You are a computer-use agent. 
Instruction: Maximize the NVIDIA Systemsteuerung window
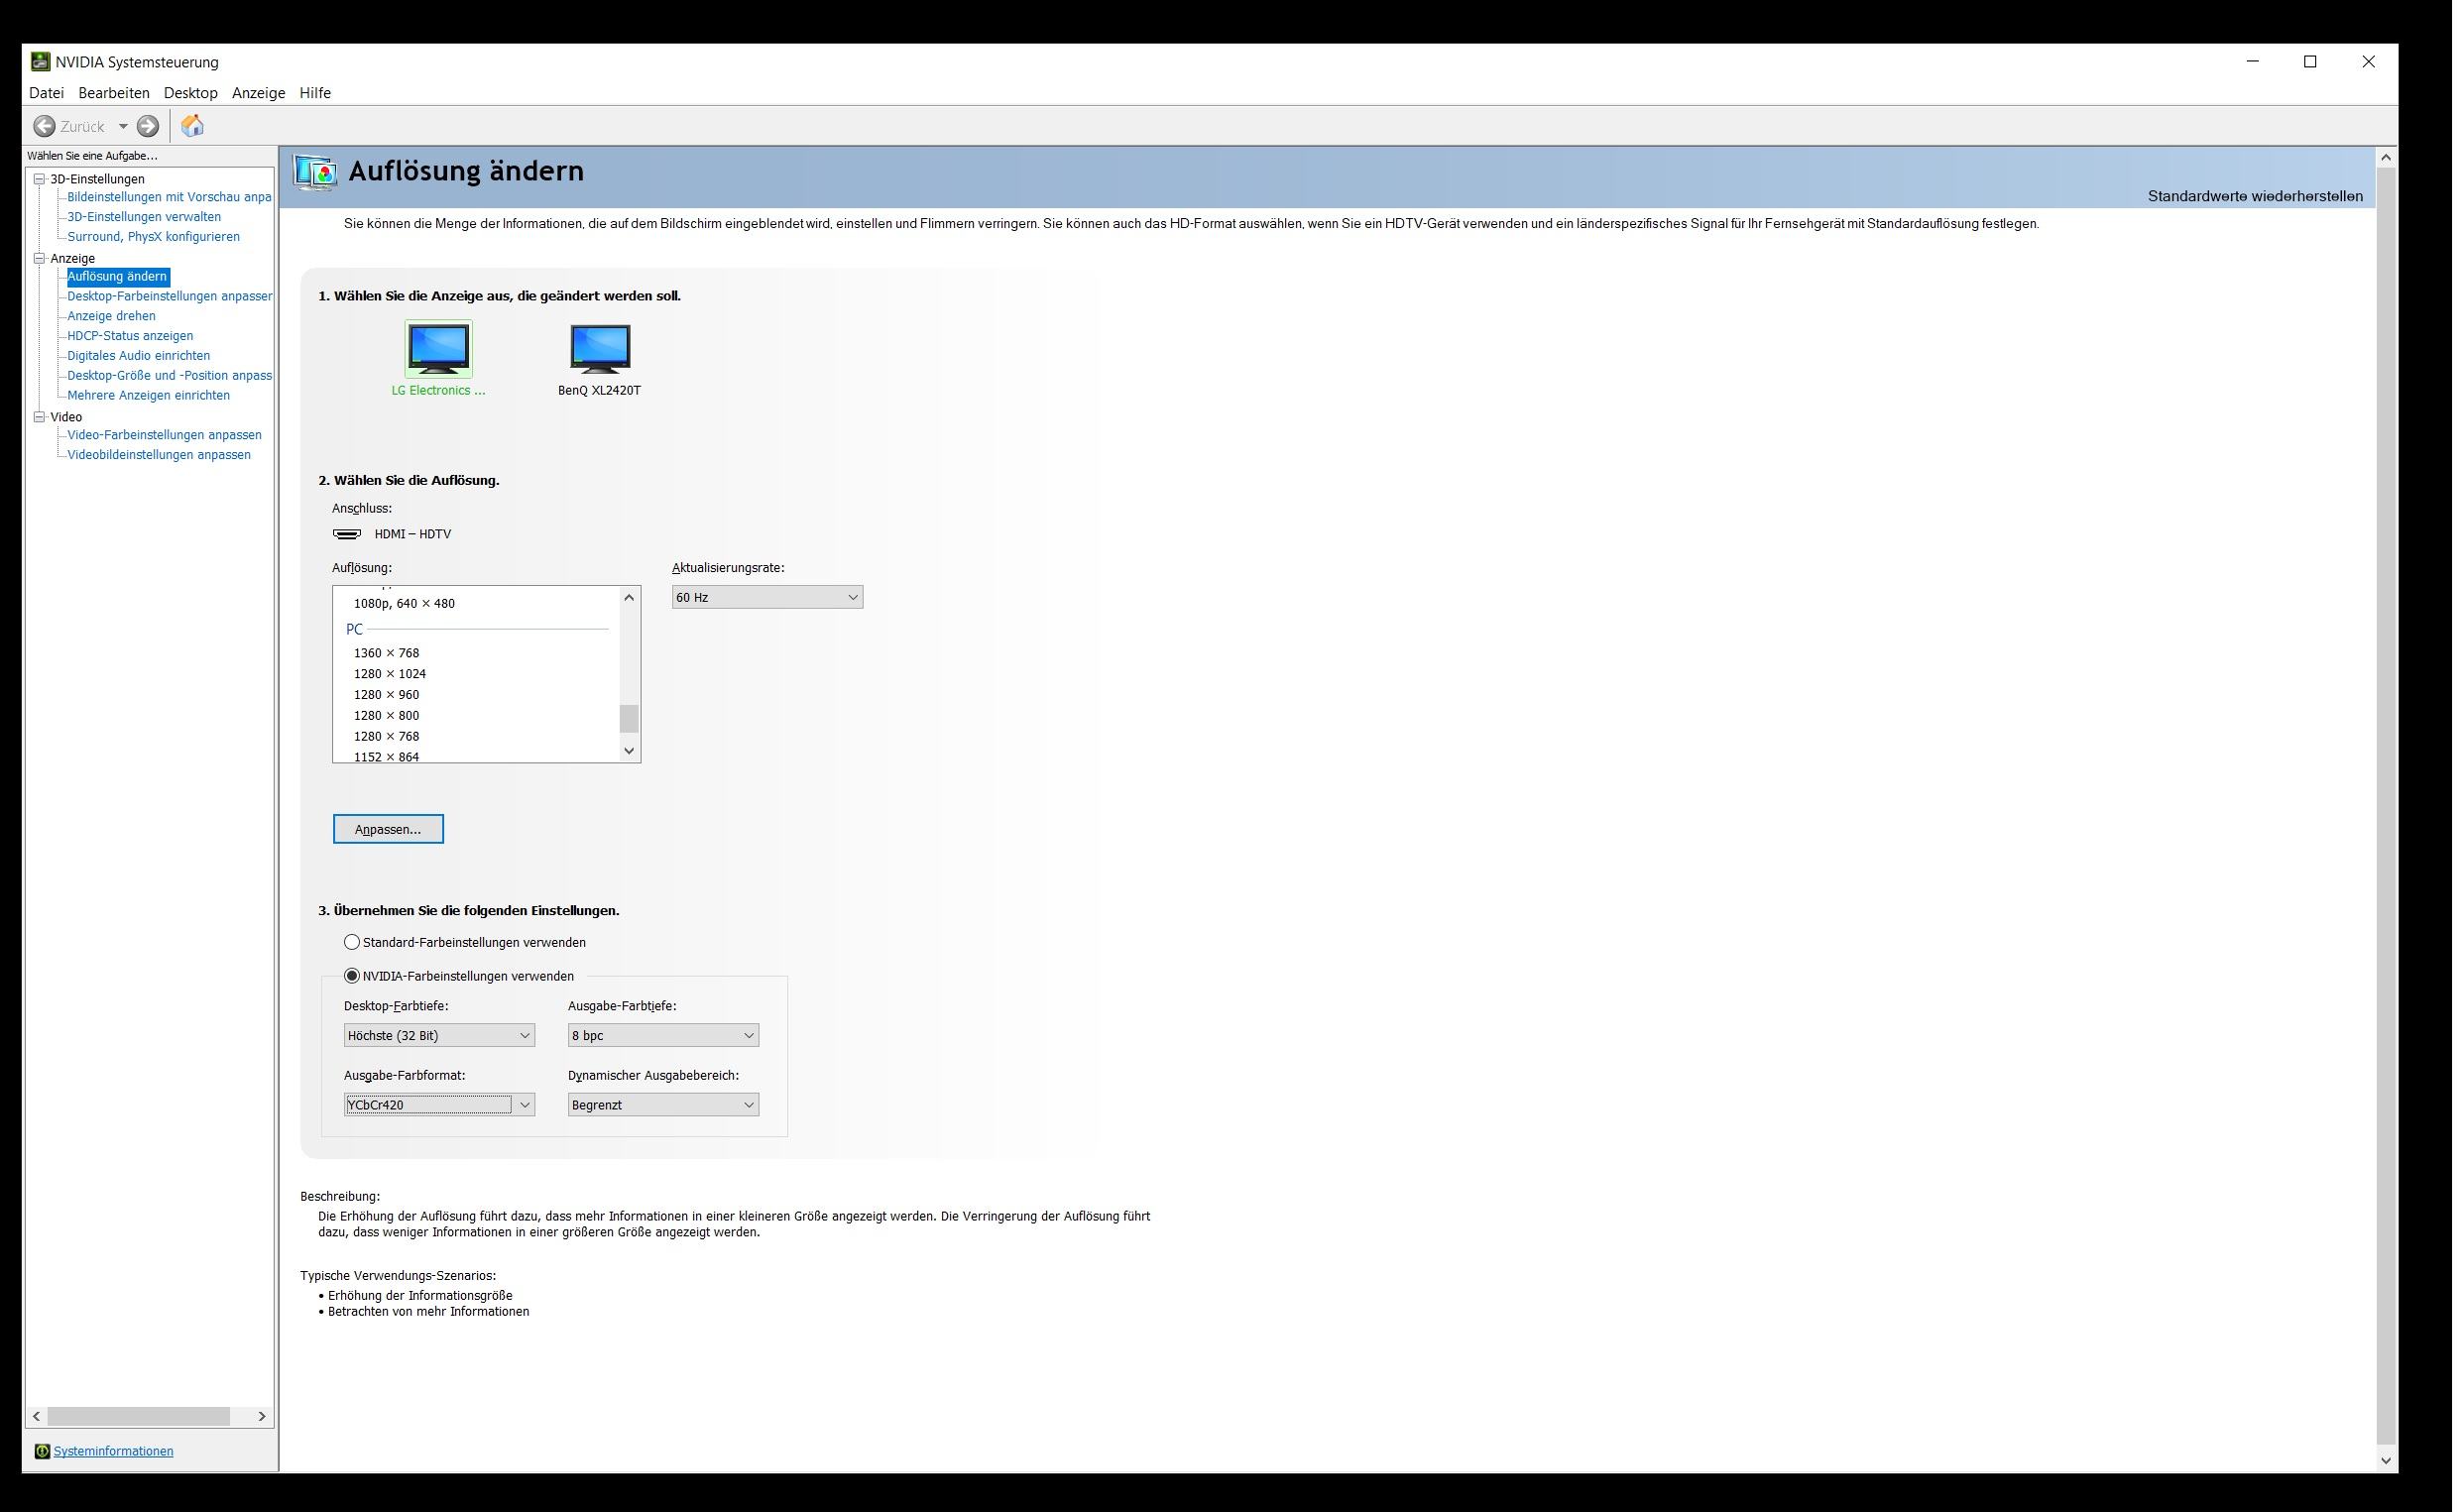tap(2310, 62)
